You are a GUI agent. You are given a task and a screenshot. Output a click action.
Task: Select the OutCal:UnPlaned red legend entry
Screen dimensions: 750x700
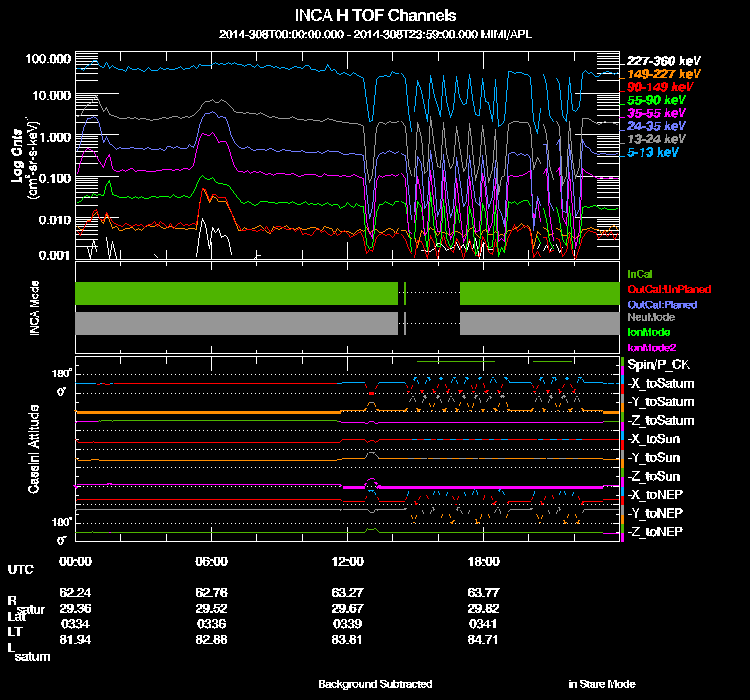click(x=661, y=289)
